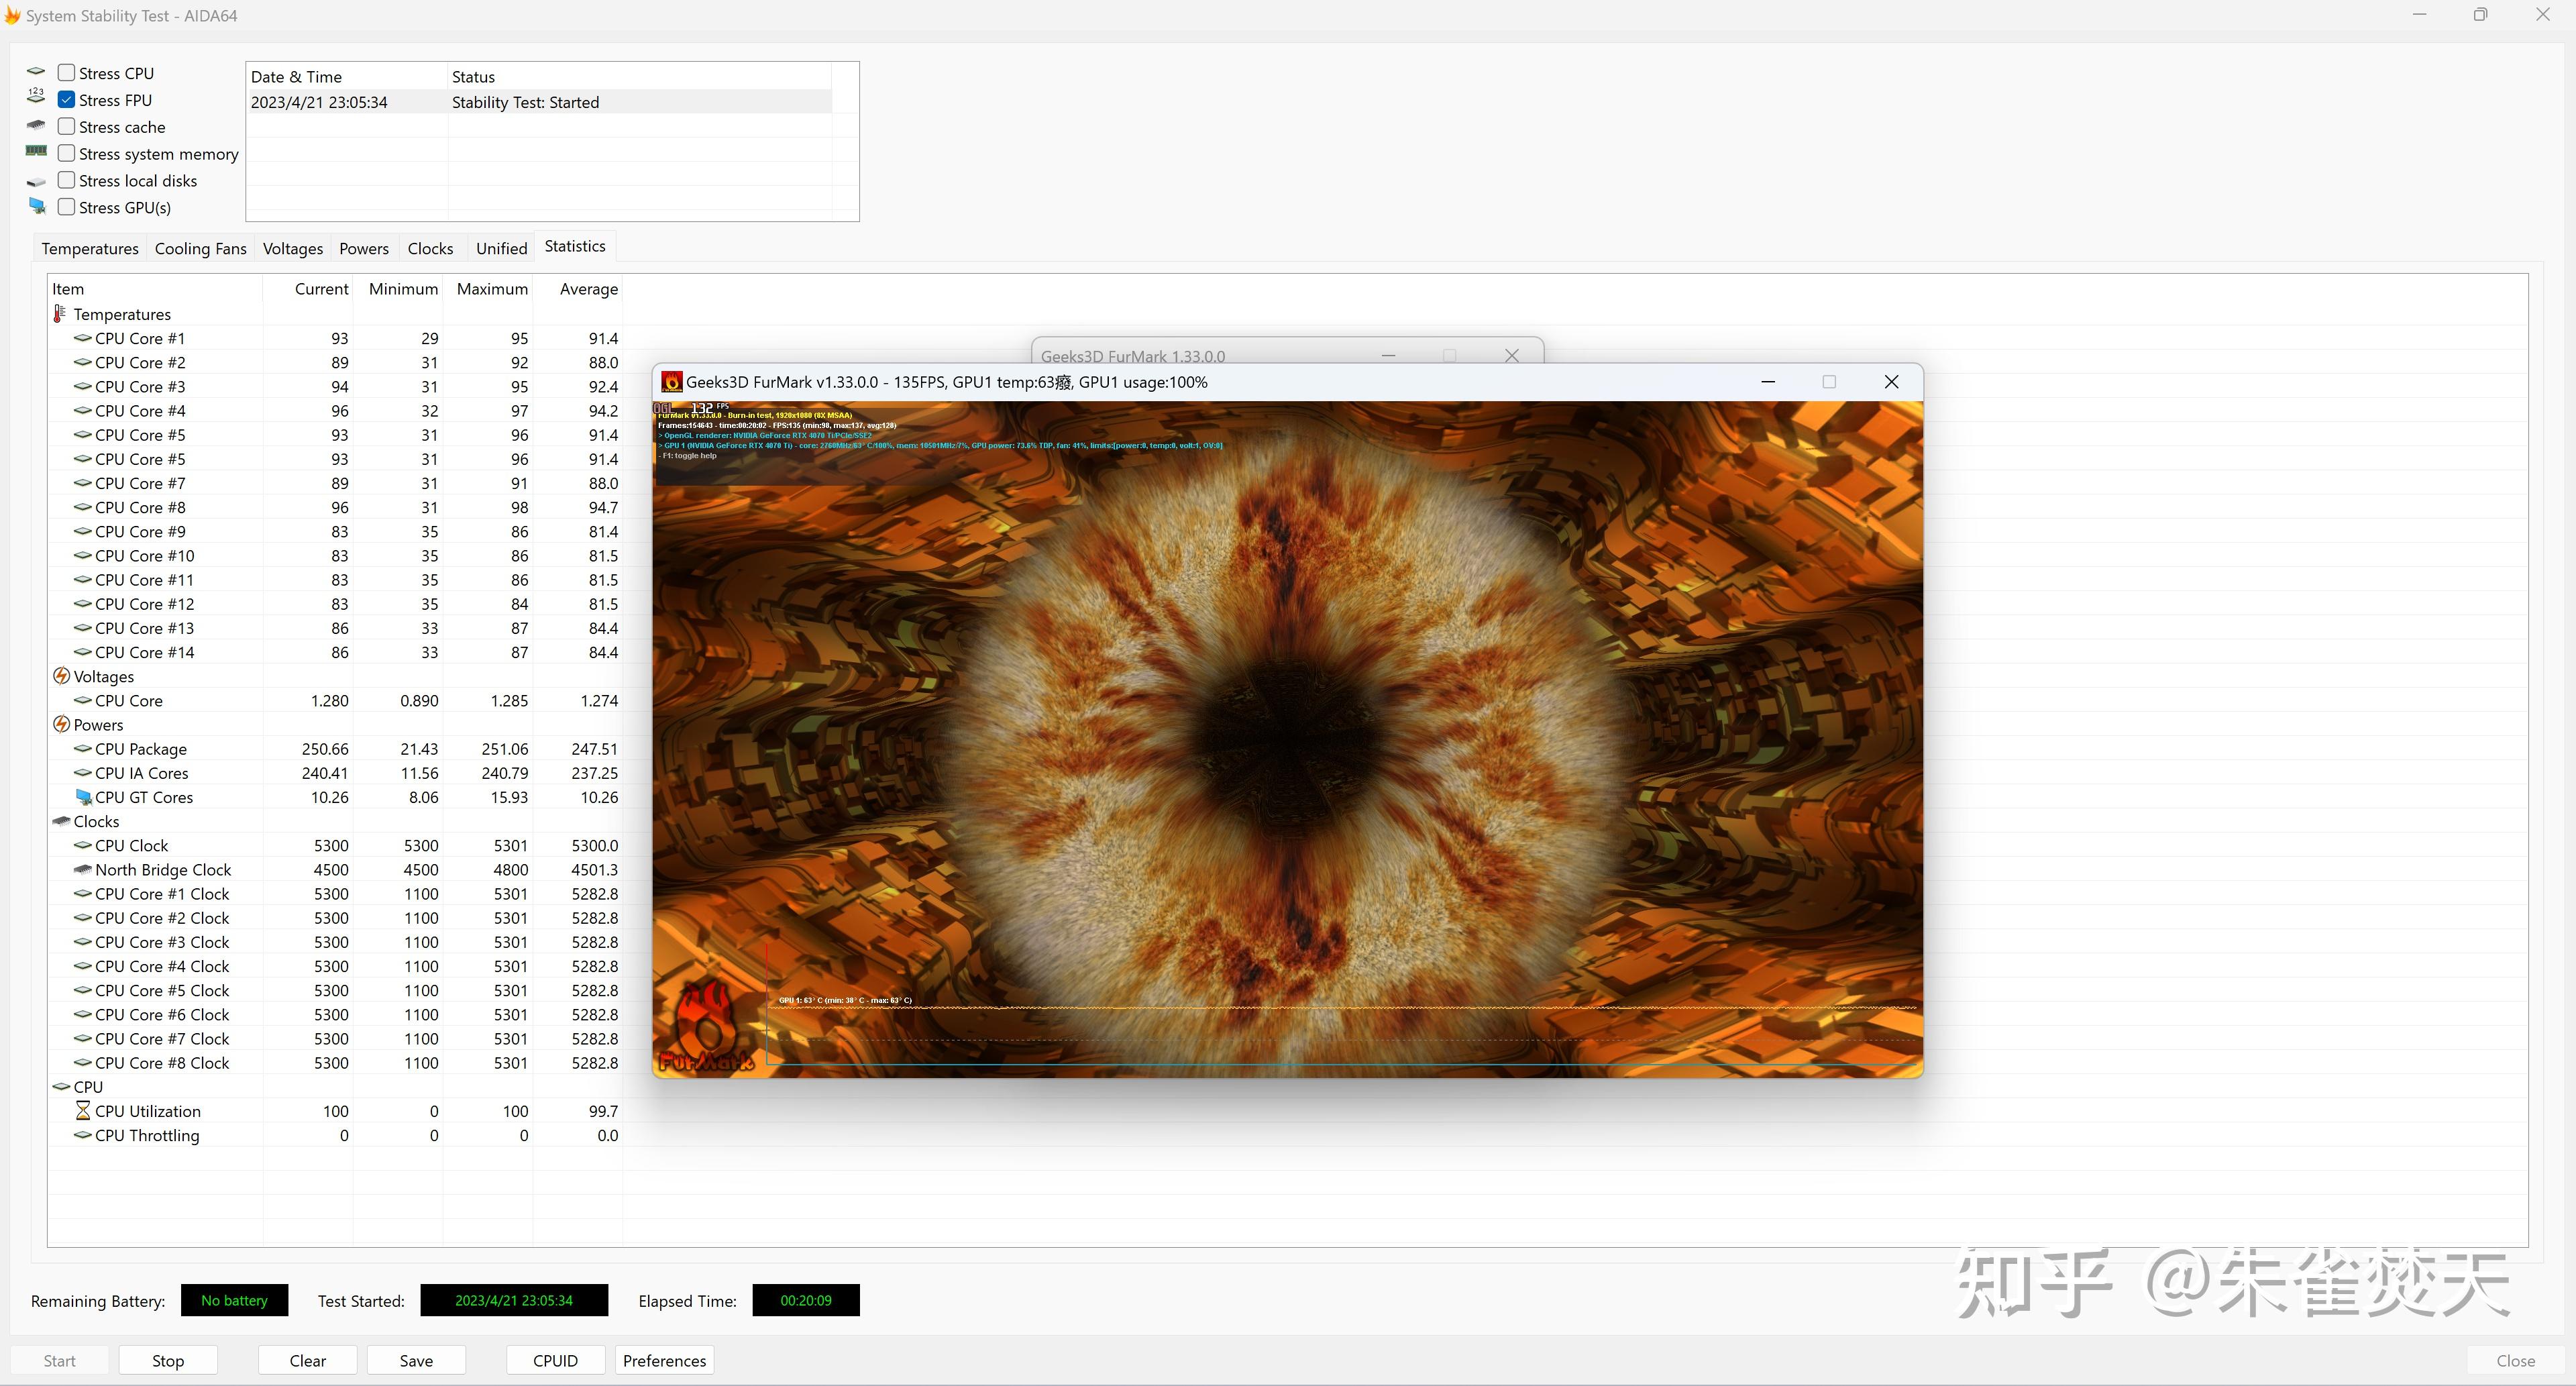Open Preferences
This screenshot has width=2576, height=1386.
pos(664,1360)
